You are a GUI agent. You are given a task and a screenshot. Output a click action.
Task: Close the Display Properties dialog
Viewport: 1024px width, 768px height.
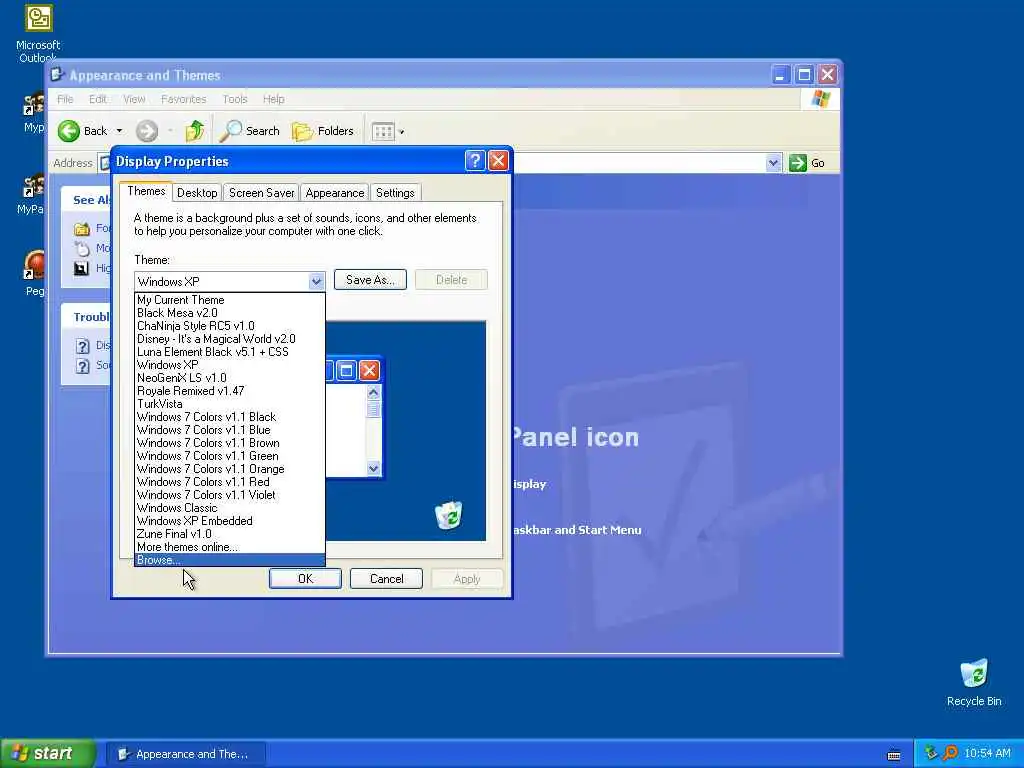click(x=498, y=161)
